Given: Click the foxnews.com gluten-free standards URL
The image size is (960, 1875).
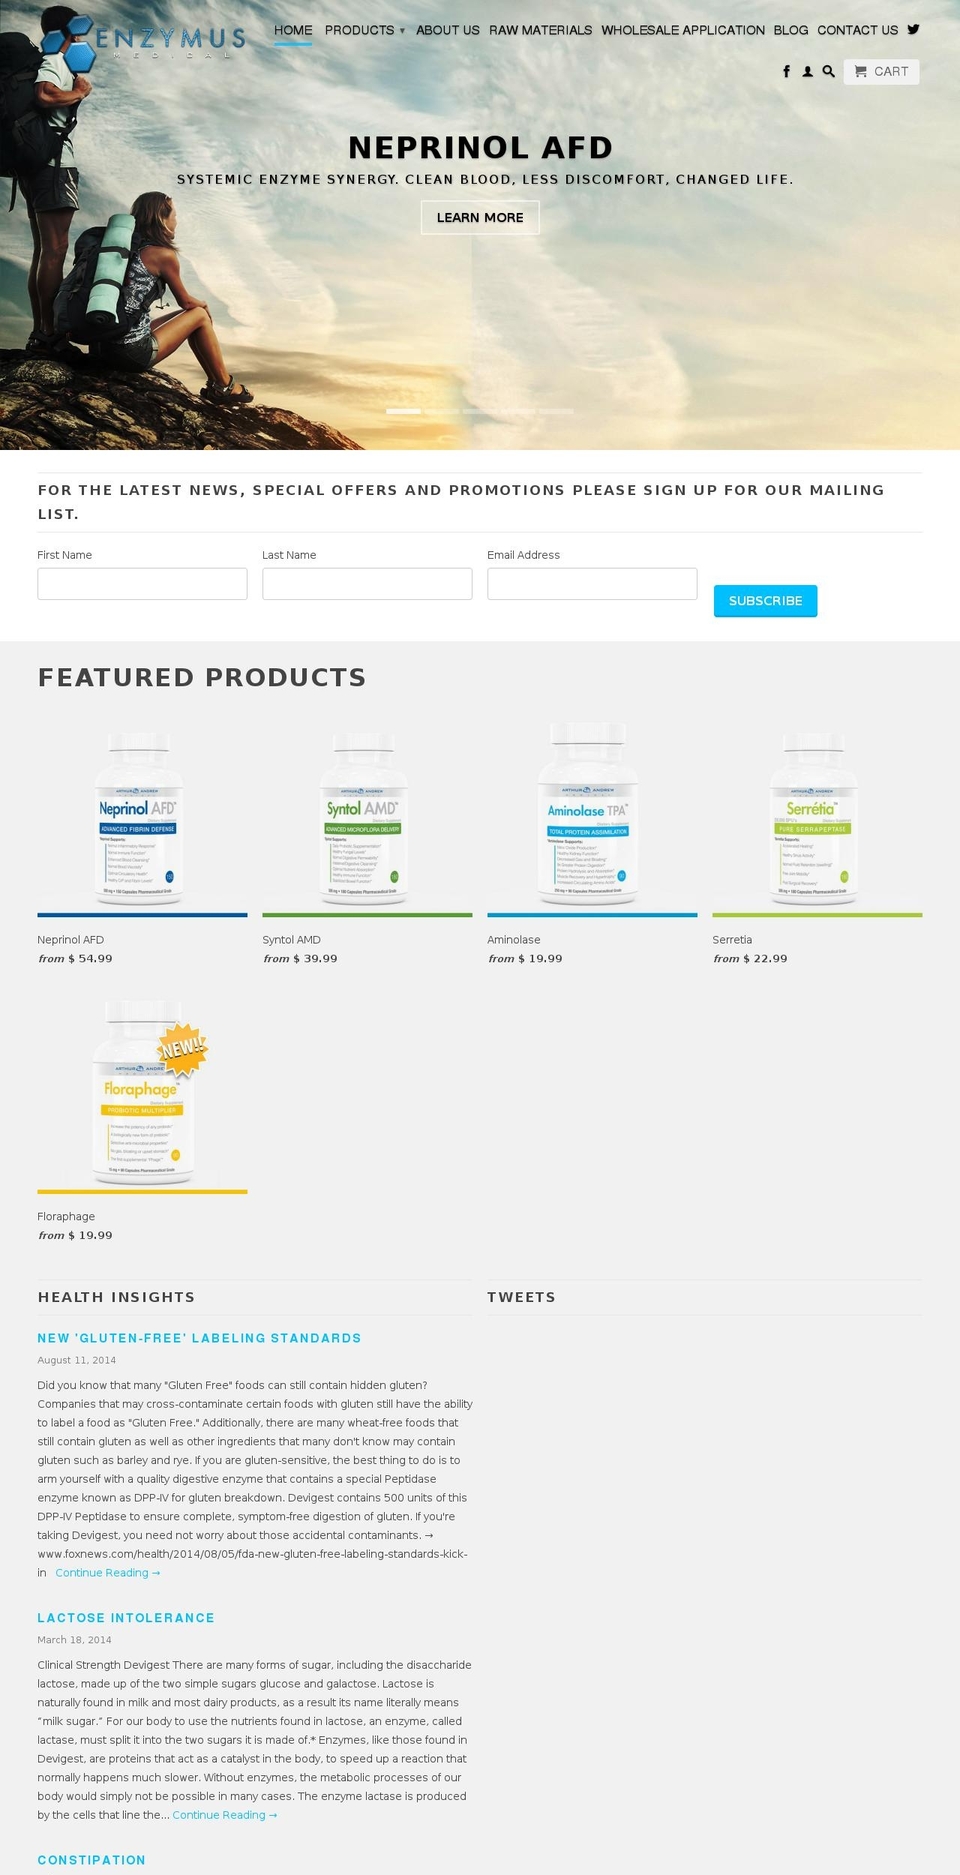Looking at the screenshot, I should tap(252, 1553).
